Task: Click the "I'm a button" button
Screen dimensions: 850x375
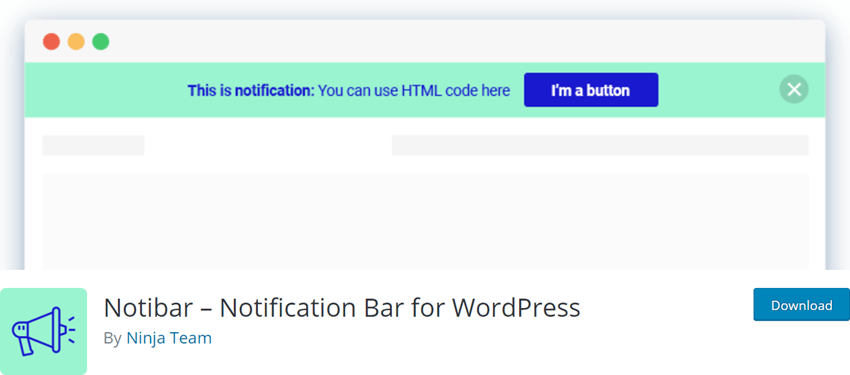Action: click(591, 90)
